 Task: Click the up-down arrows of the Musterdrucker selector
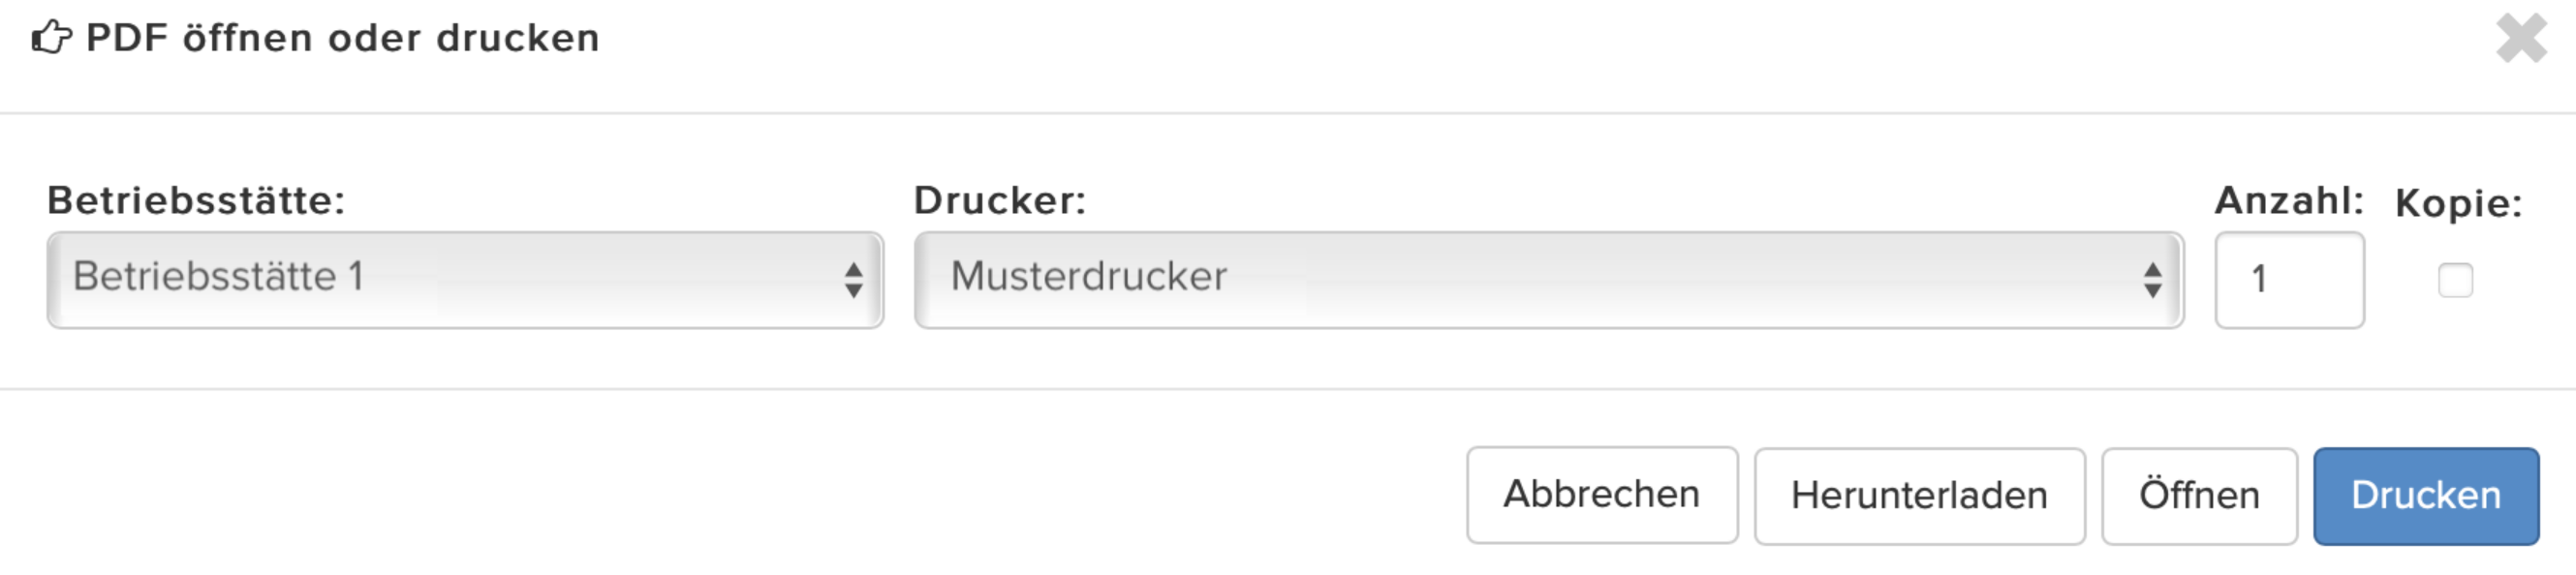pos(2153,280)
